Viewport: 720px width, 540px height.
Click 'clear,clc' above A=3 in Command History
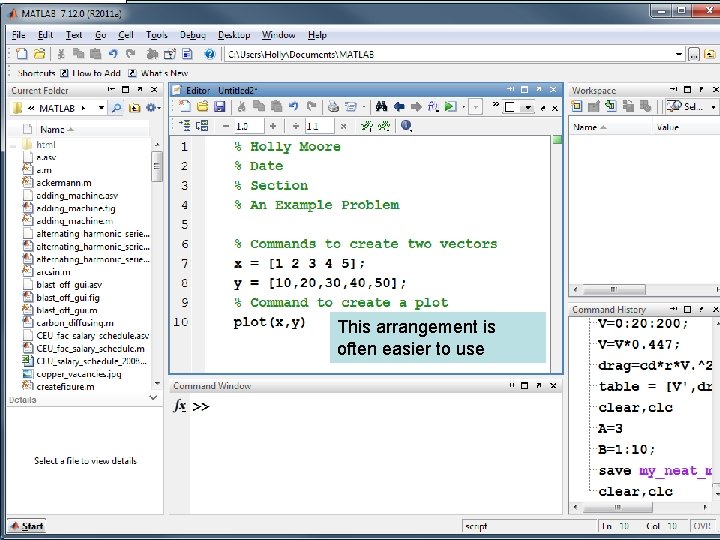click(x=636, y=408)
